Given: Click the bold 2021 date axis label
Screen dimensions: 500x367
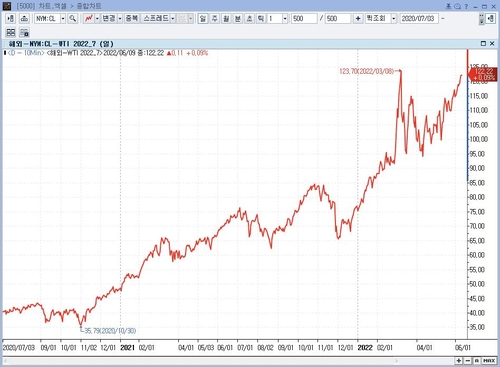Looking at the screenshot, I should coord(127,348).
